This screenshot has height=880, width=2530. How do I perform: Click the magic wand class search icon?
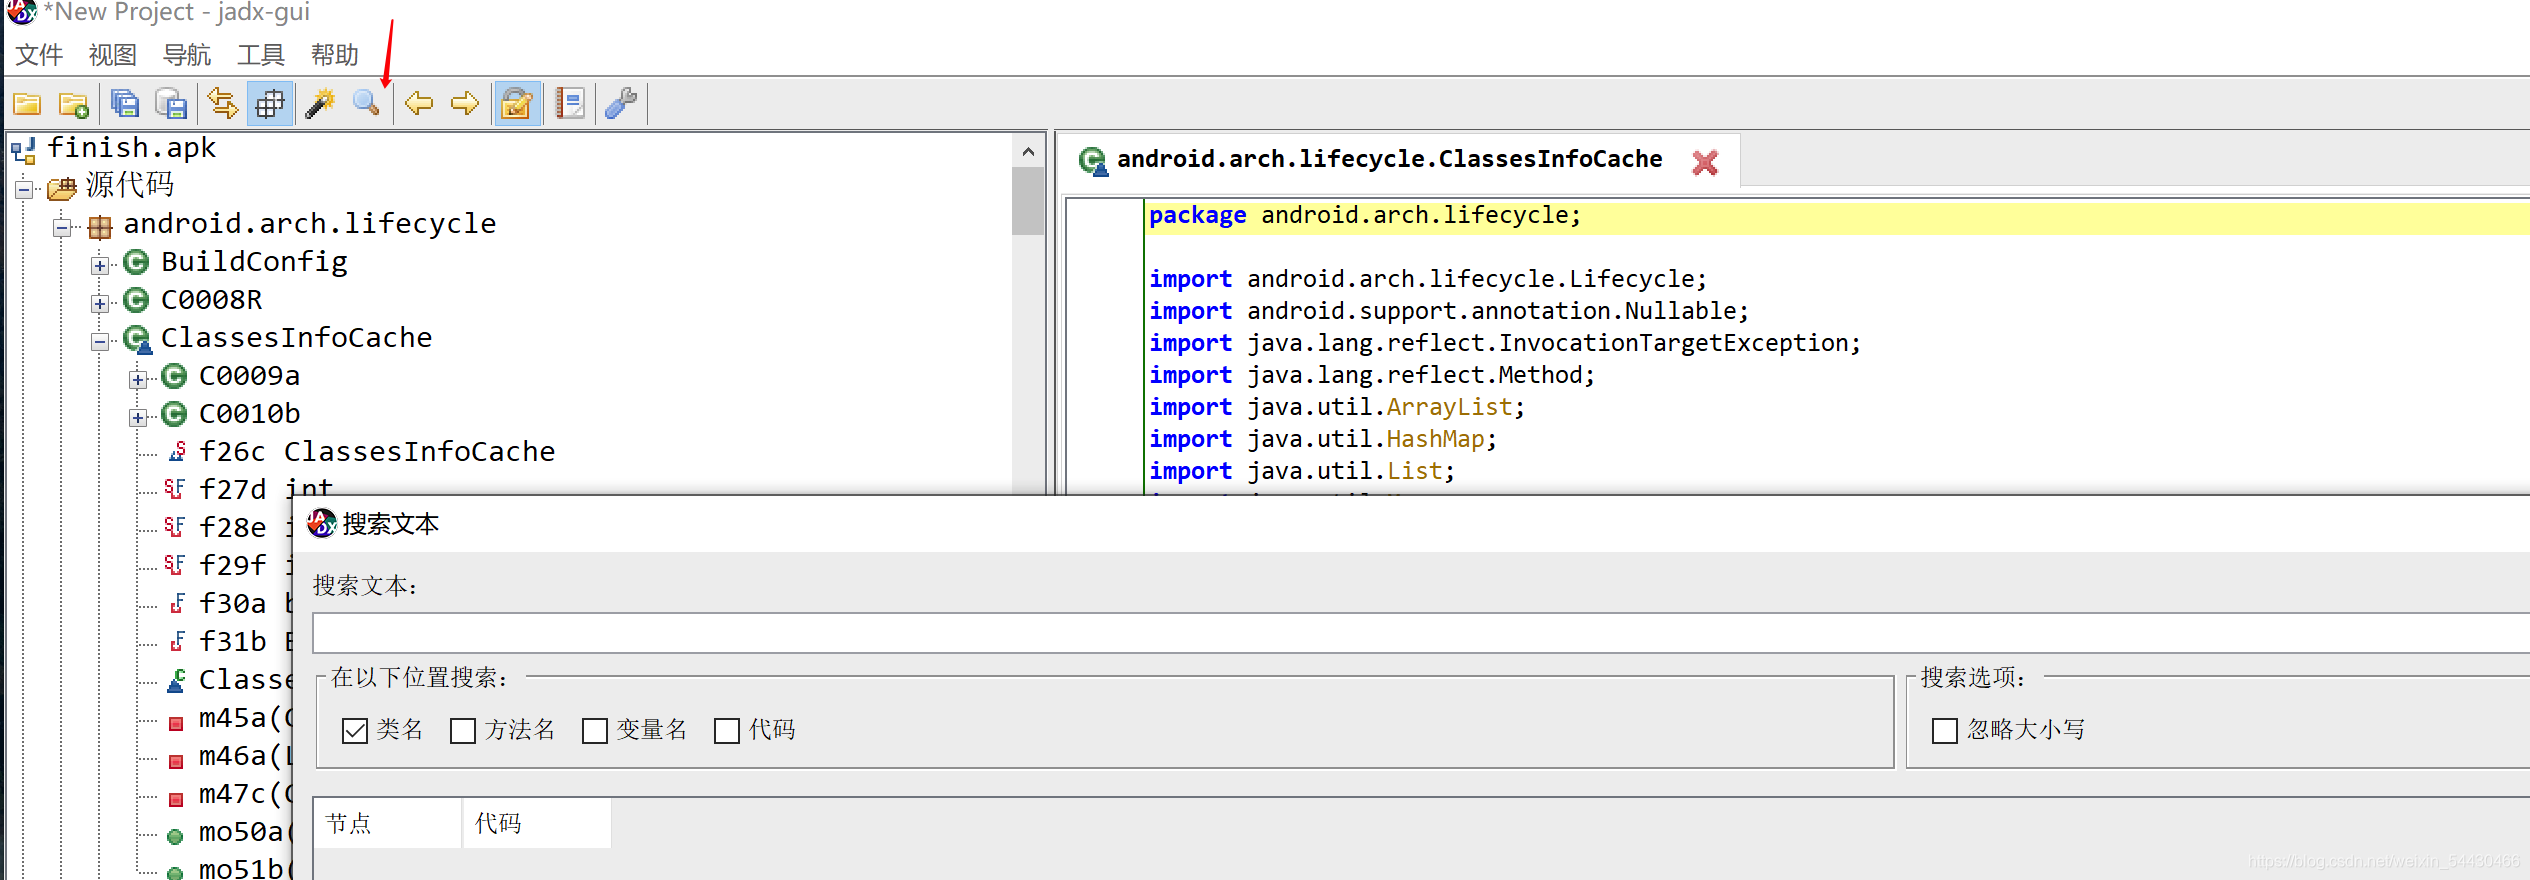(320, 103)
